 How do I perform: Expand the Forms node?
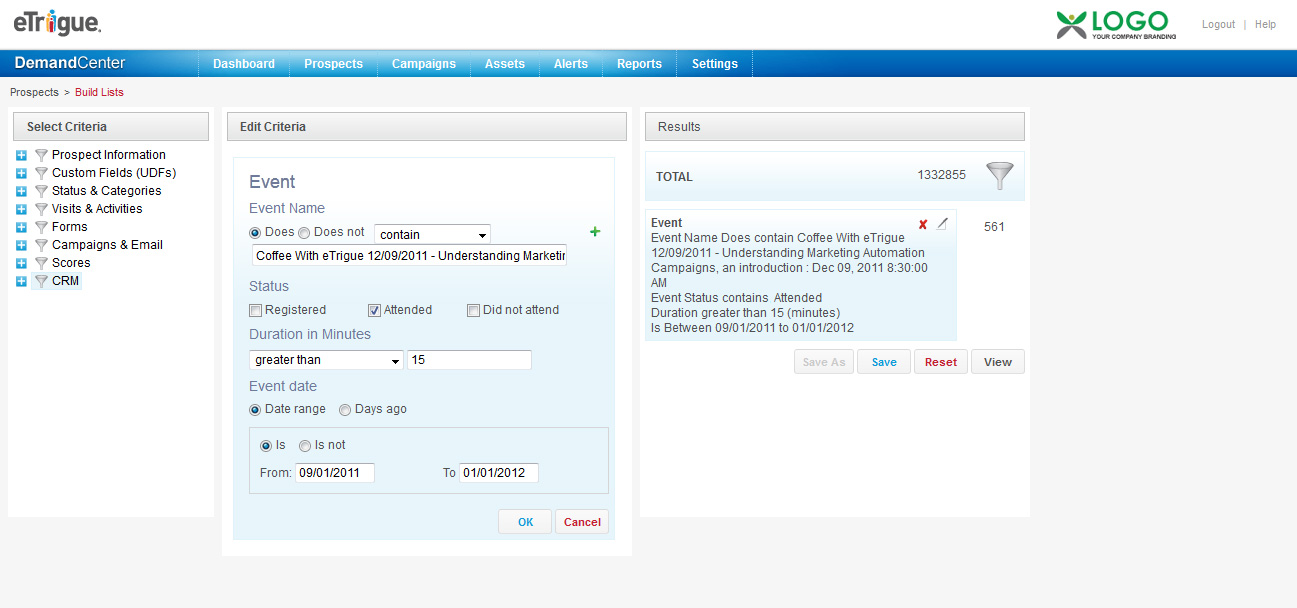(22, 227)
